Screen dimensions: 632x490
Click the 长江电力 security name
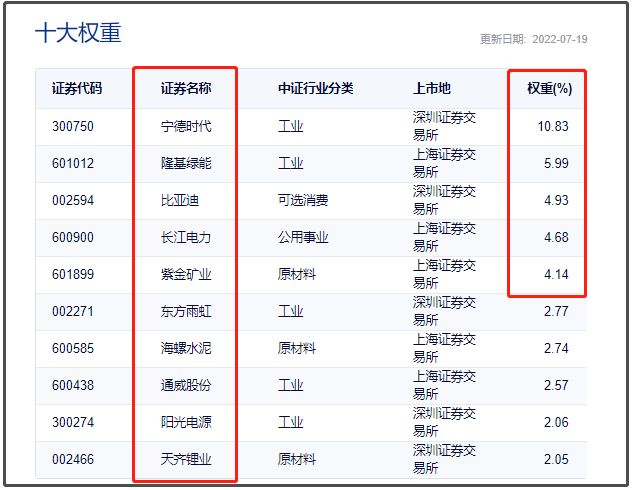coord(186,237)
